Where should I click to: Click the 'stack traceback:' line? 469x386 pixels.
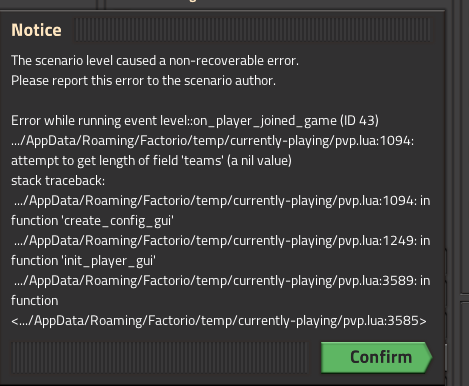coord(58,181)
